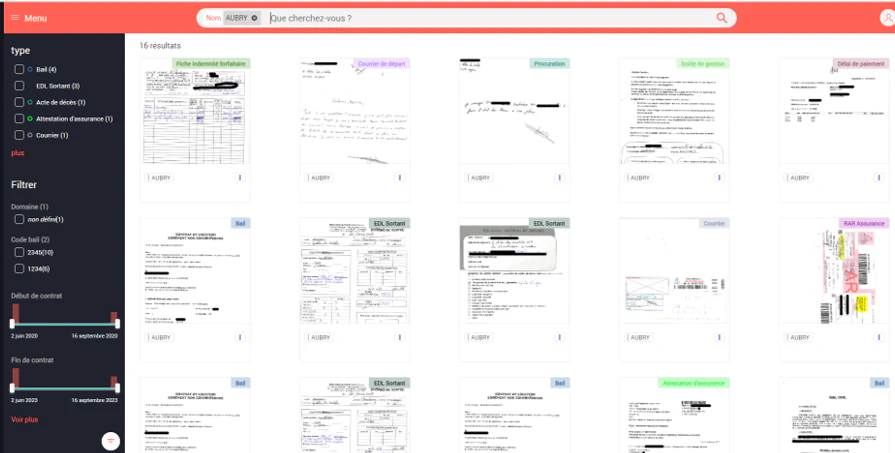Expand more types with plus link
This screenshot has height=453, width=895.
[18, 153]
